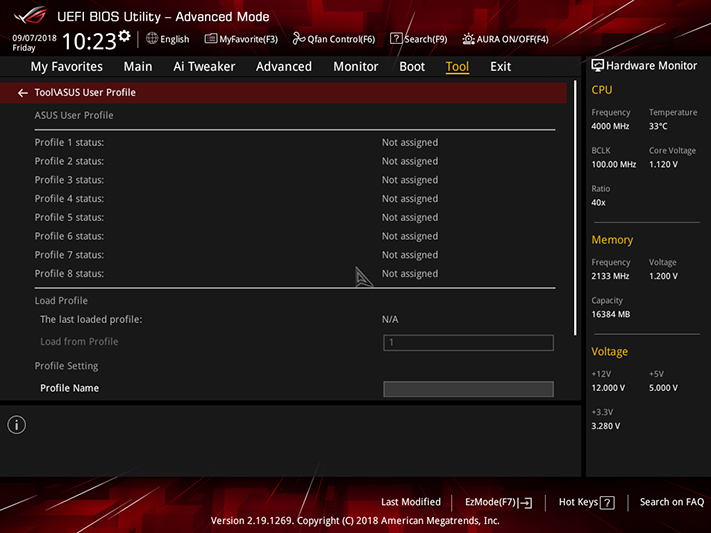Click 'Profile 6 status:' row
This screenshot has width=711, height=533.
click(x=295, y=236)
